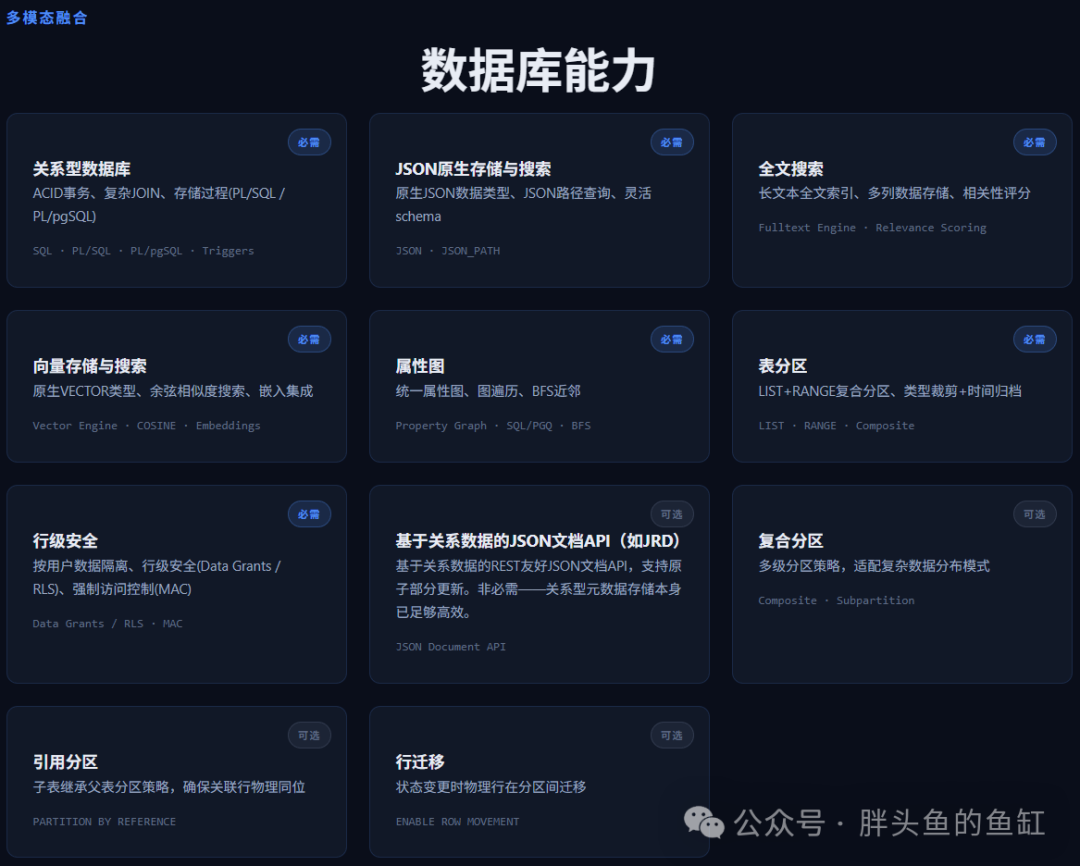This screenshot has height=866, width=1080.
Task: Select the 数据库能力 main heading
Action: pos(538,70)
